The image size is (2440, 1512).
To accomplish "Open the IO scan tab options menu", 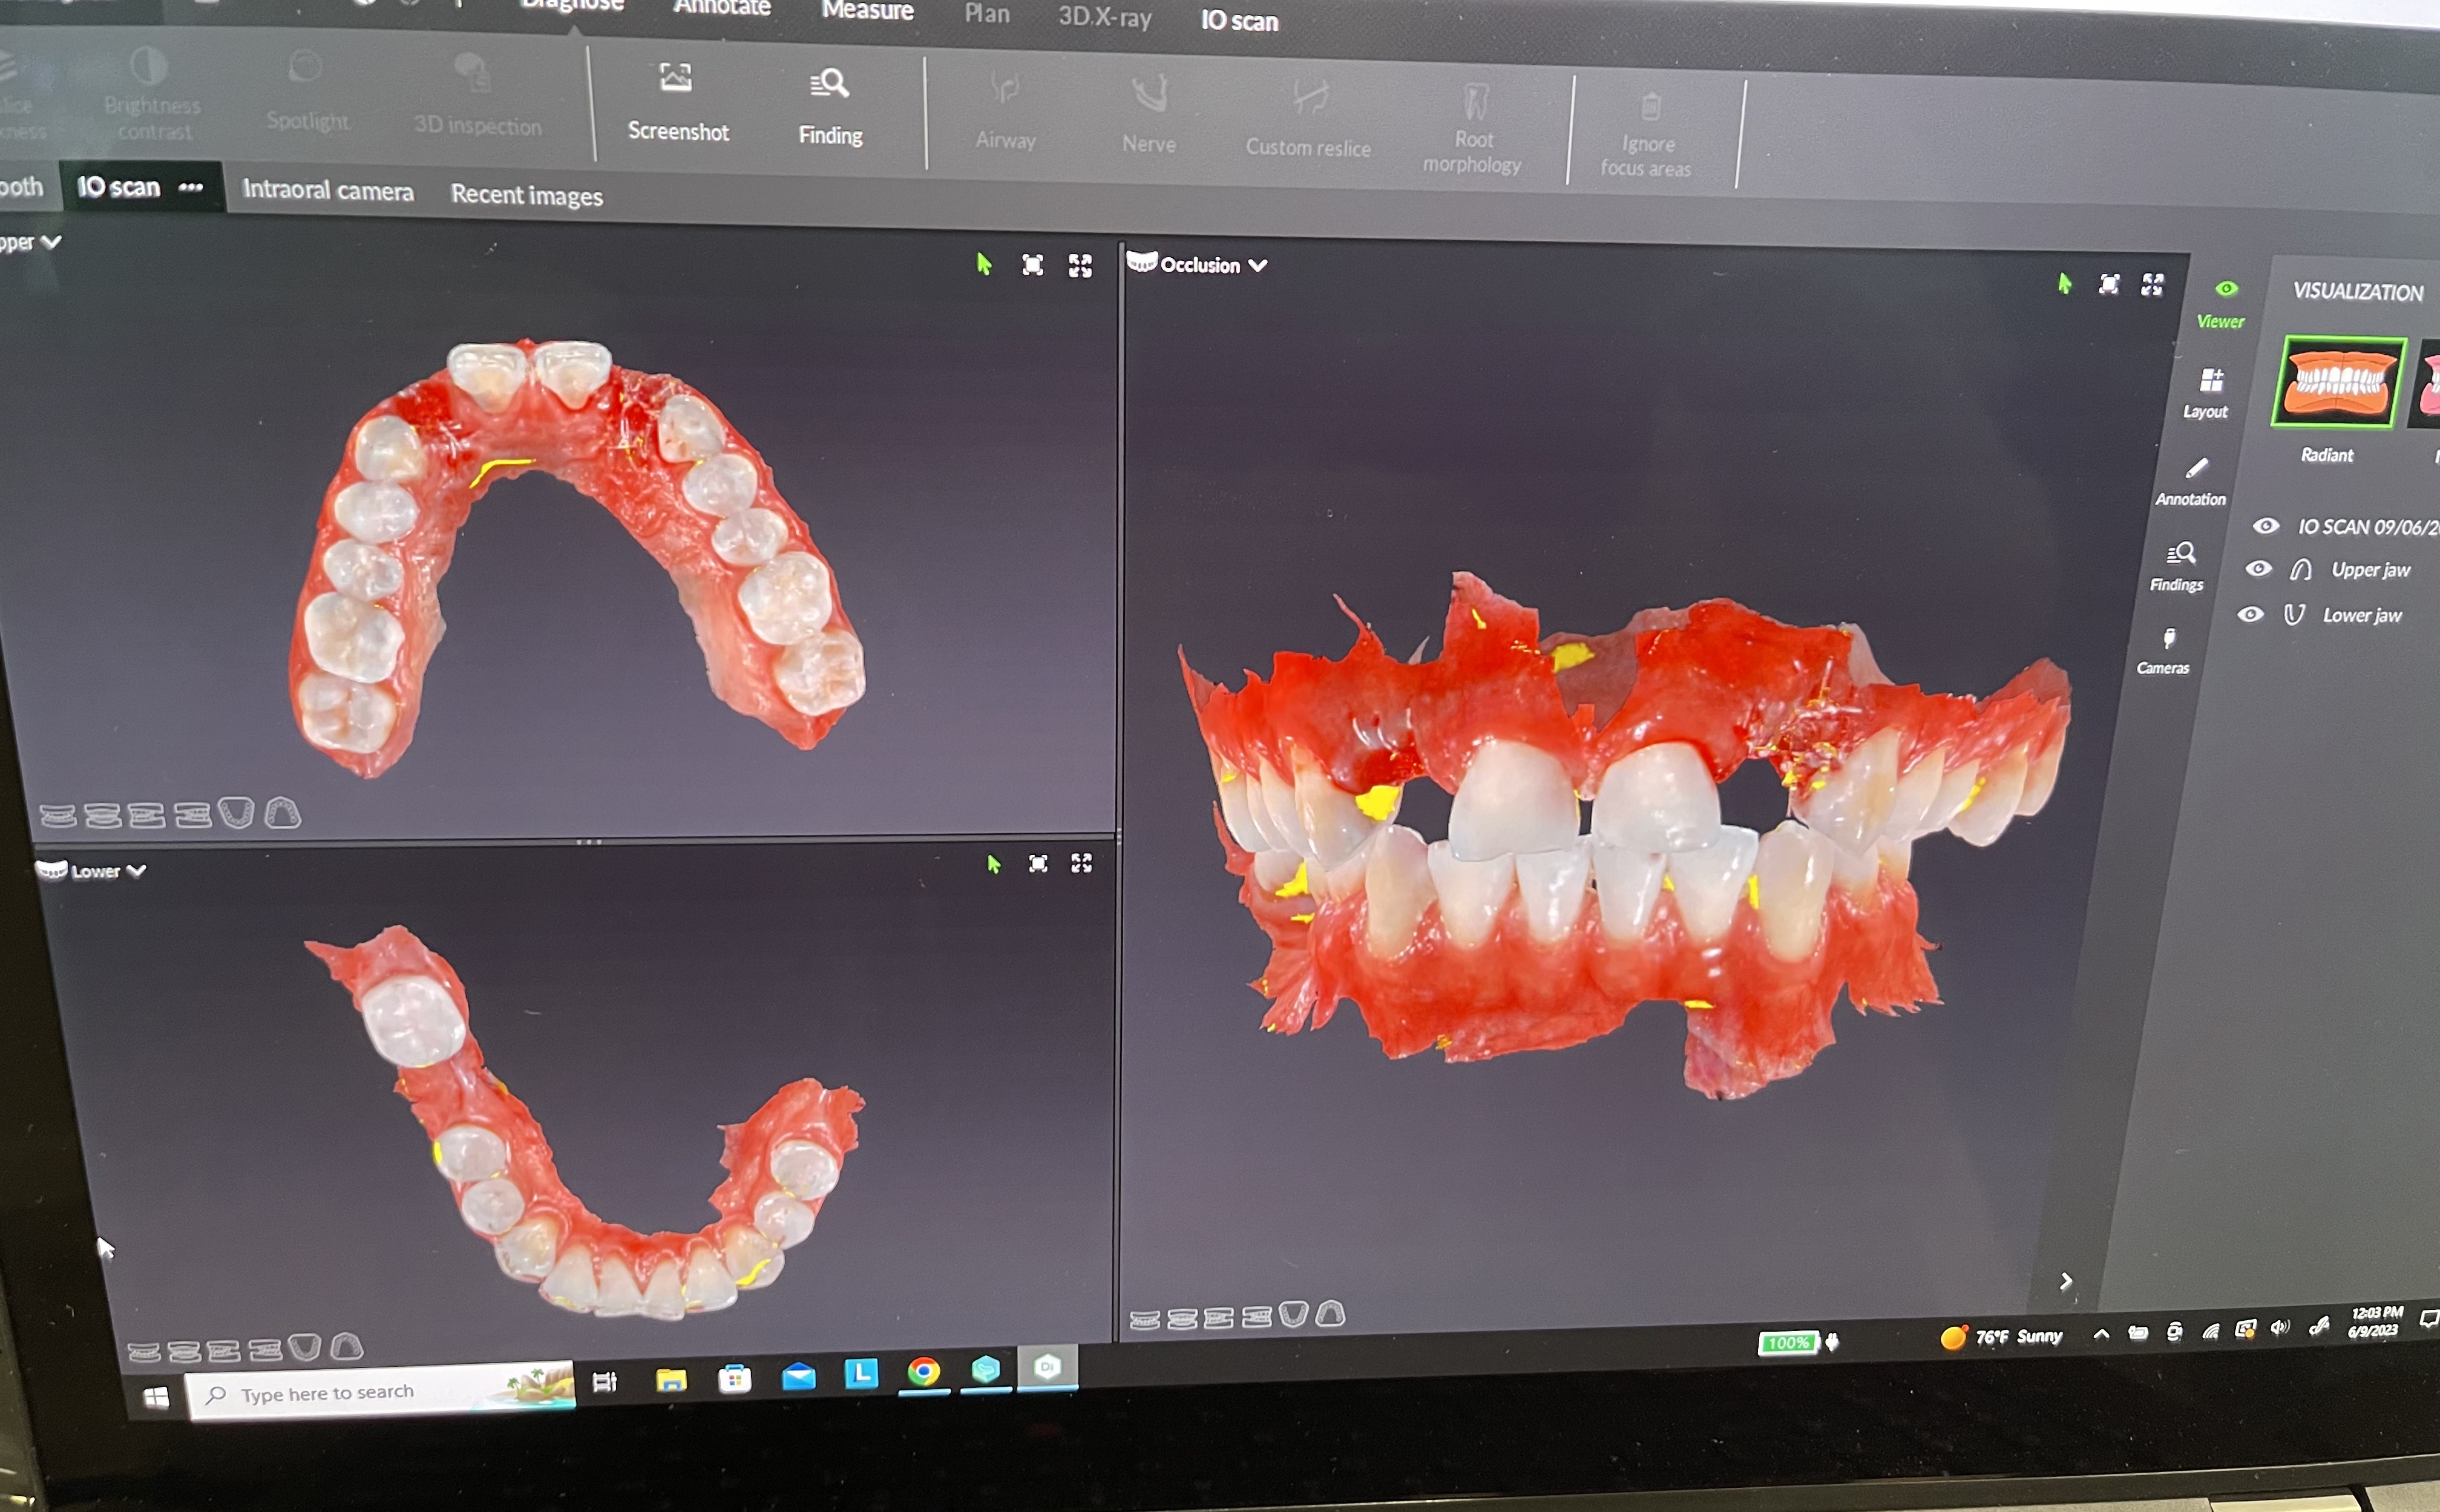I will 191,187.
